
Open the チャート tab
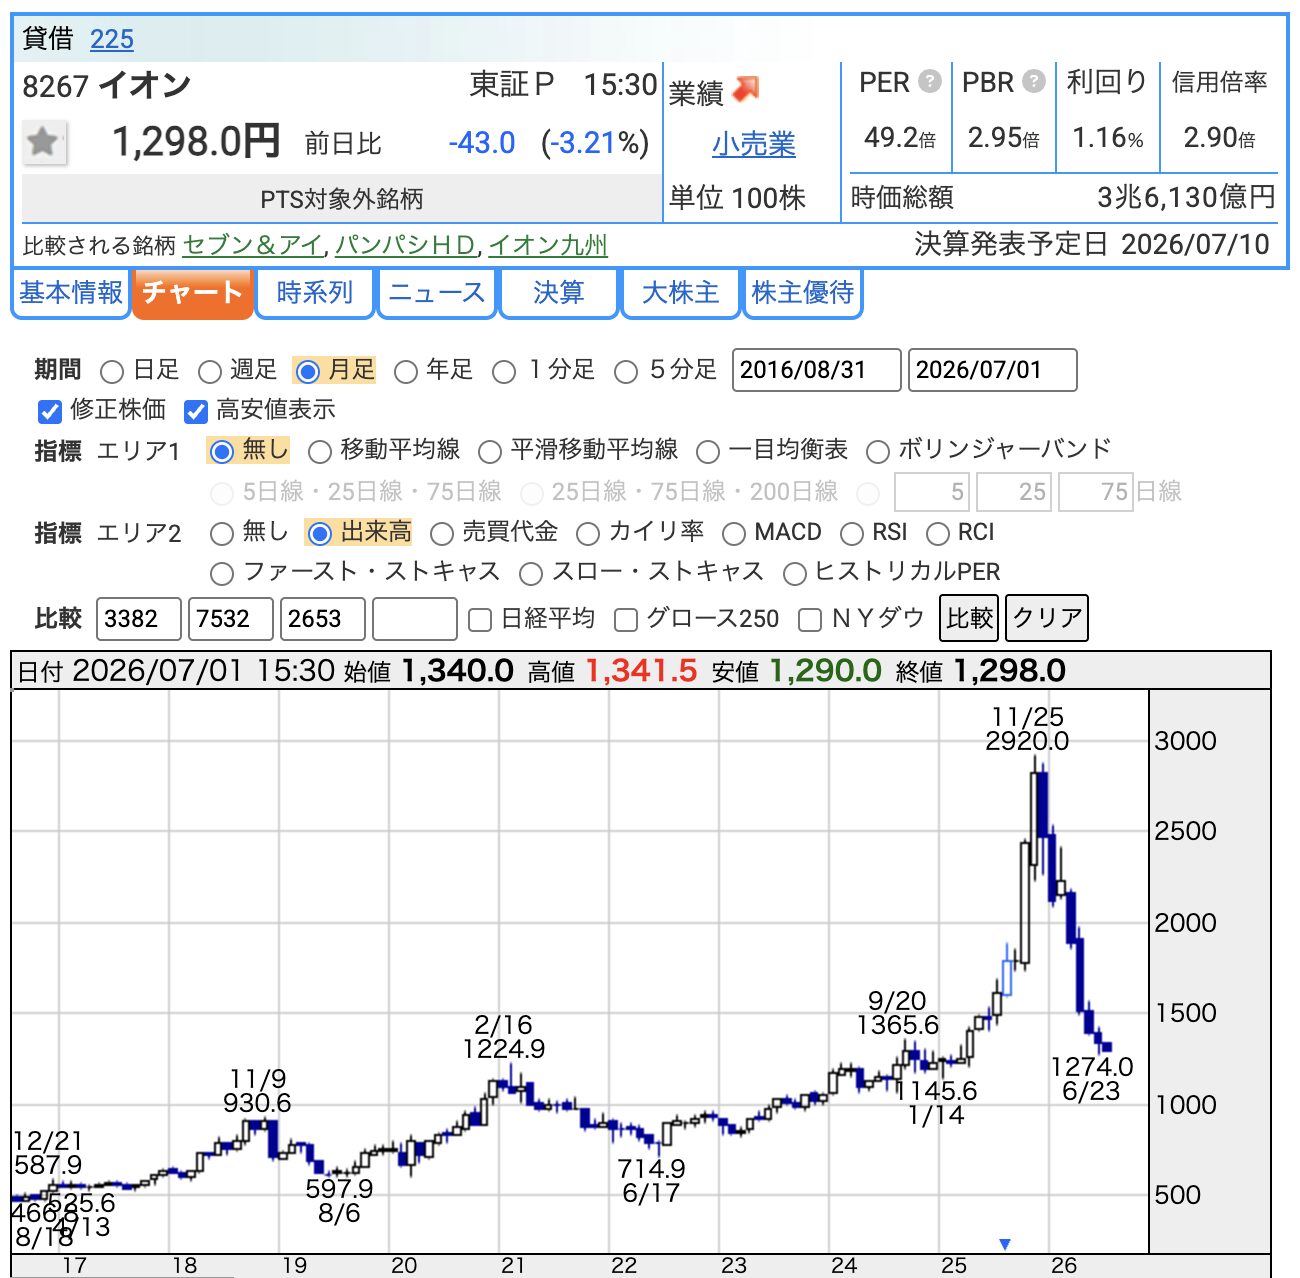193,293
